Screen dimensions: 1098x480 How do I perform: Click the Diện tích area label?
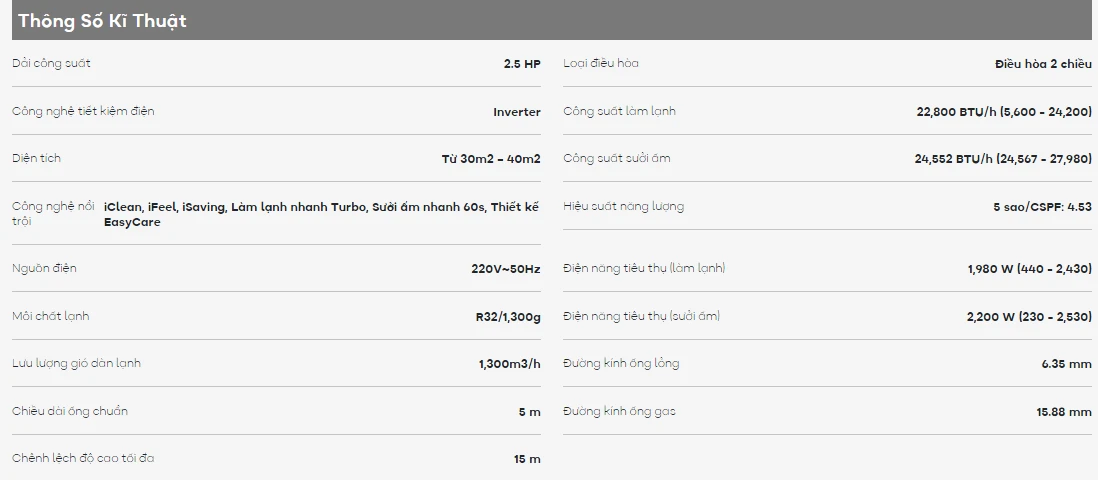36,158
